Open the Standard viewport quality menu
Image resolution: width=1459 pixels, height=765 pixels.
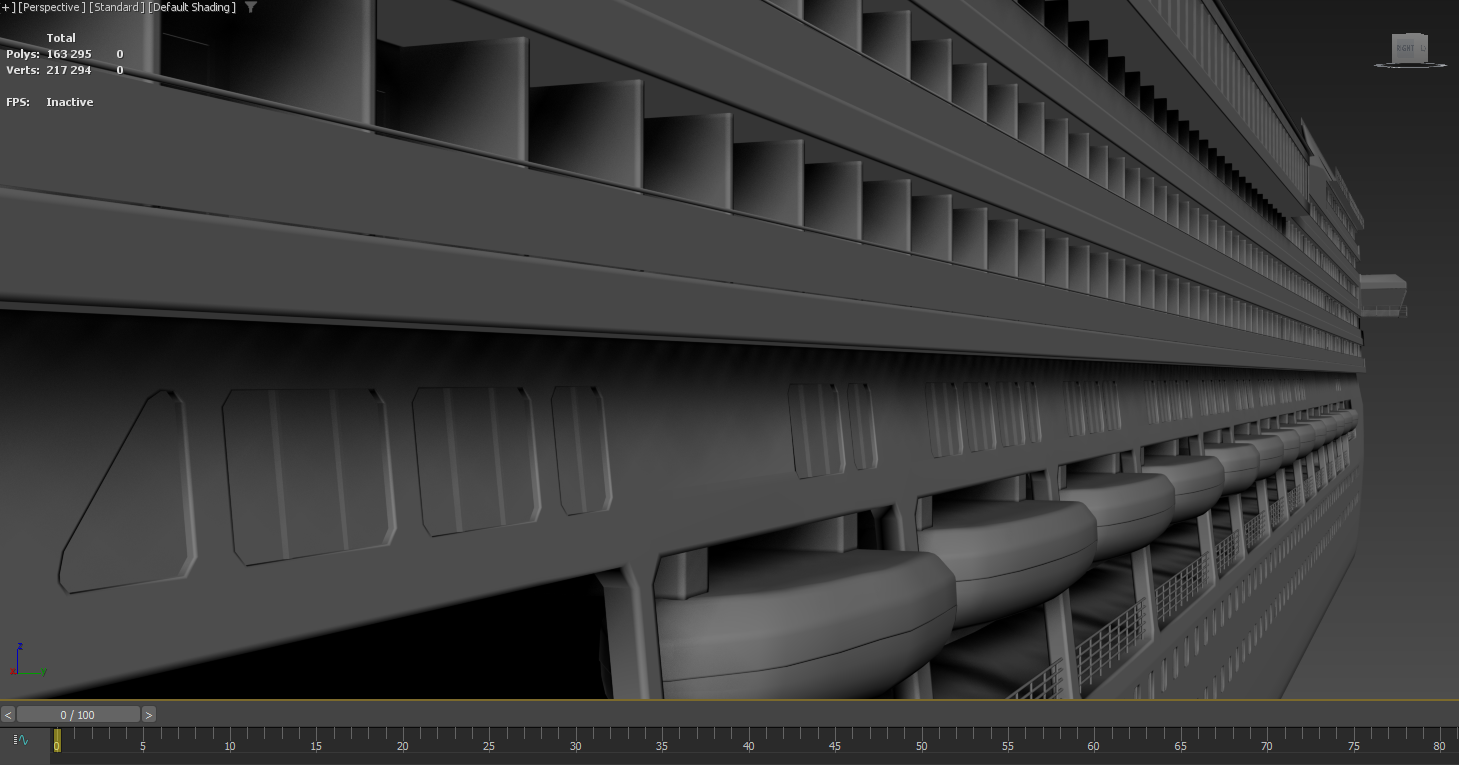tap(117, 8)
